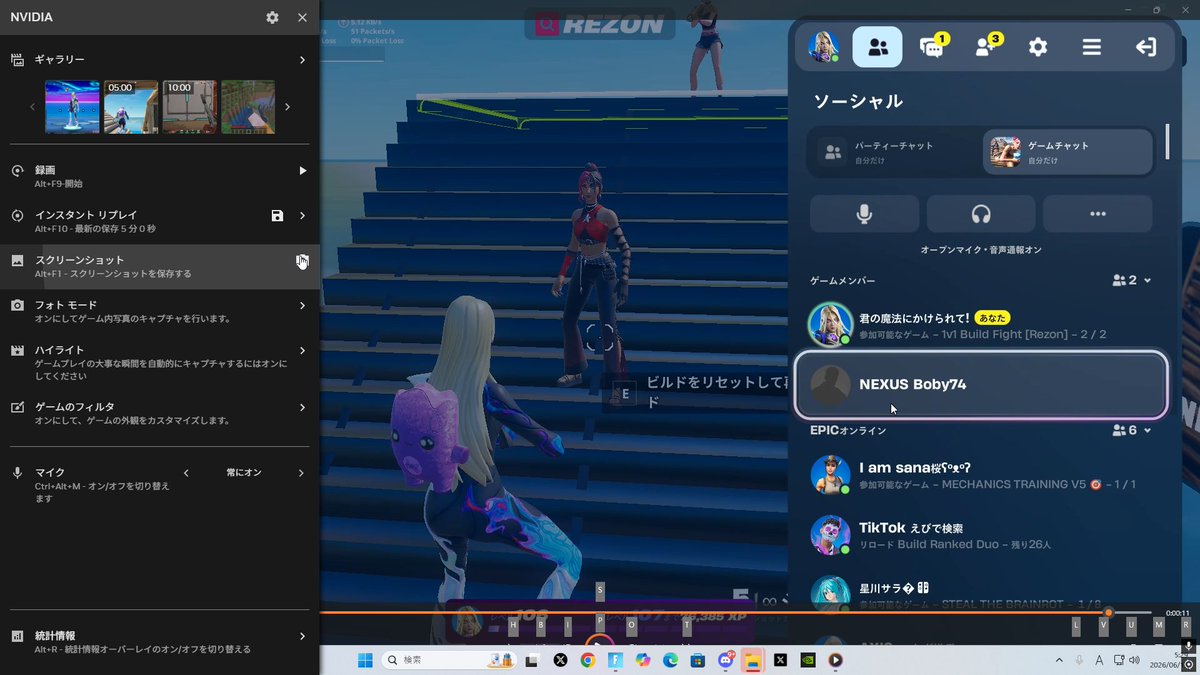The width and height of the screenshot is (1200, 675).
Task: Open Microsoft Store from taskbar
Action: pyautogui.click(x=698, y=660)
